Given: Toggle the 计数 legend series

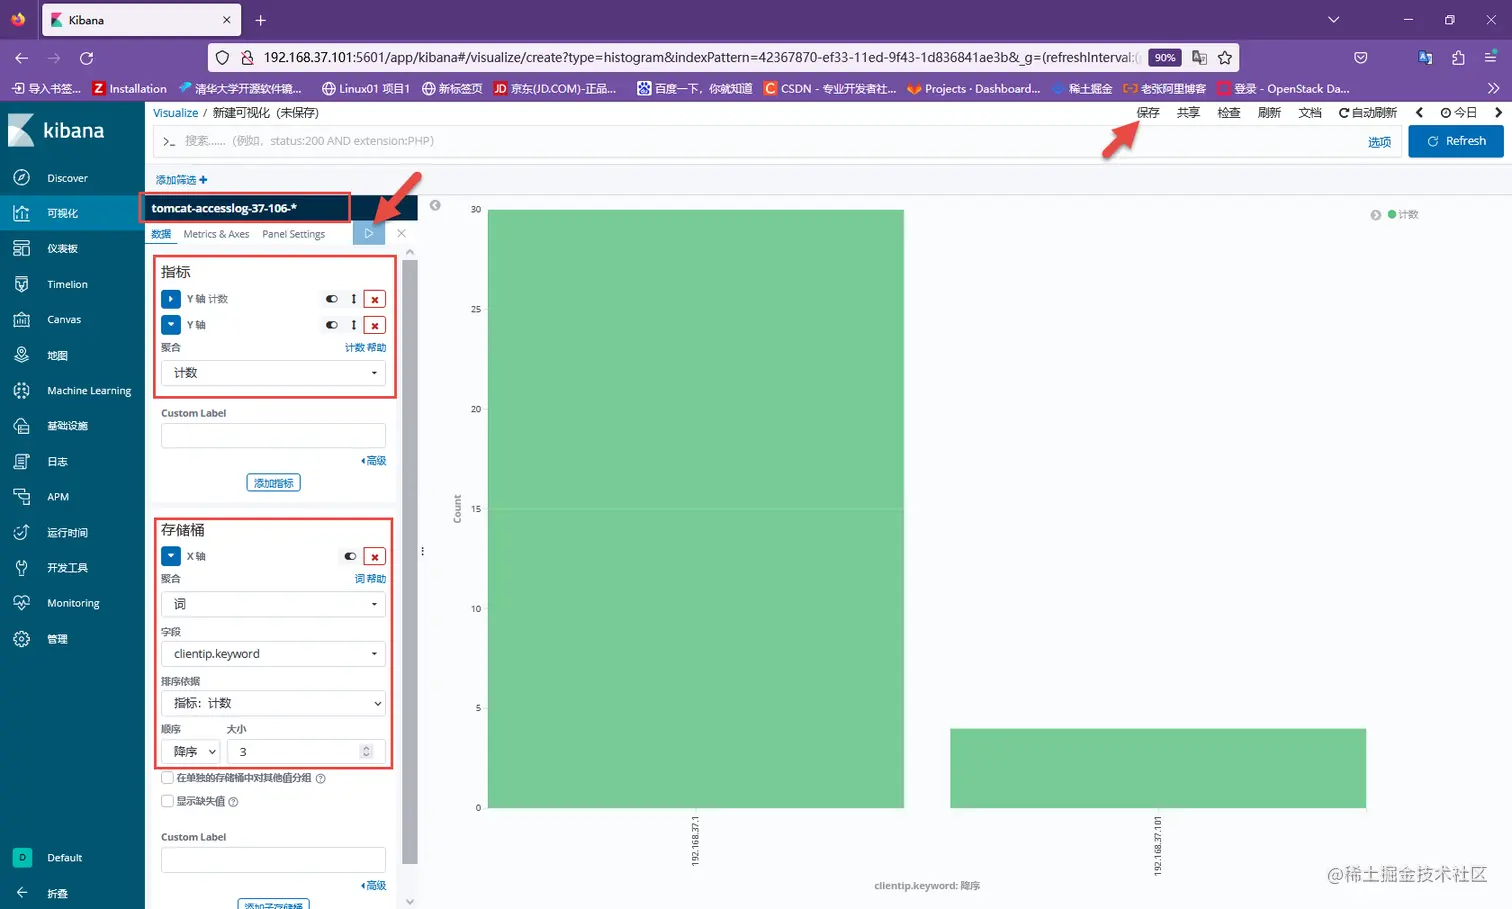Looking at the screenshot, I should pos(1403,215).
